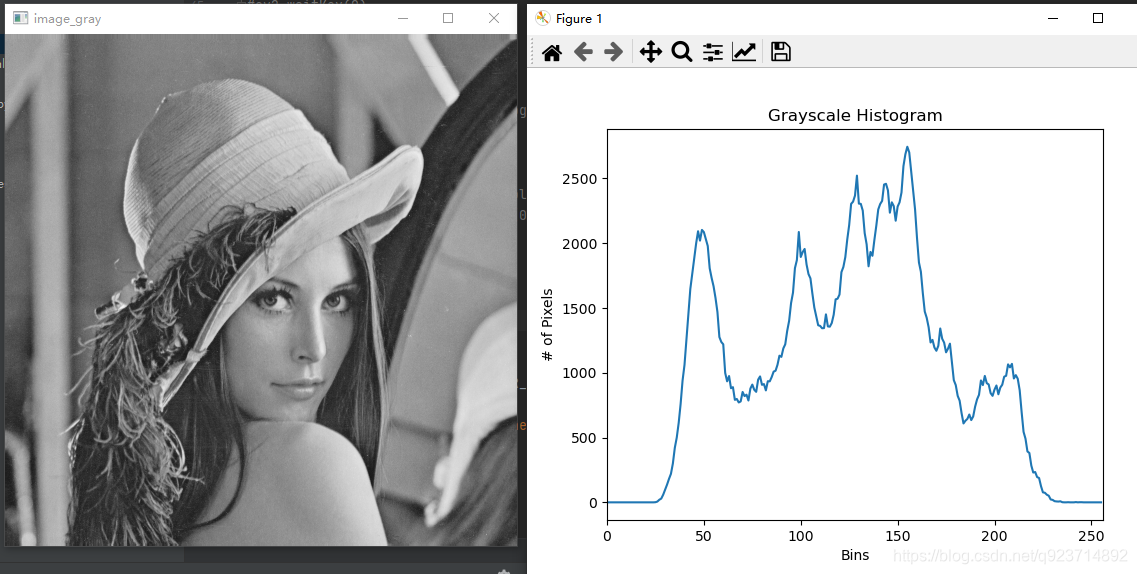Click the Grayscale Histogram plot title
1137x574 pixels.
click(x=855, y=115)
